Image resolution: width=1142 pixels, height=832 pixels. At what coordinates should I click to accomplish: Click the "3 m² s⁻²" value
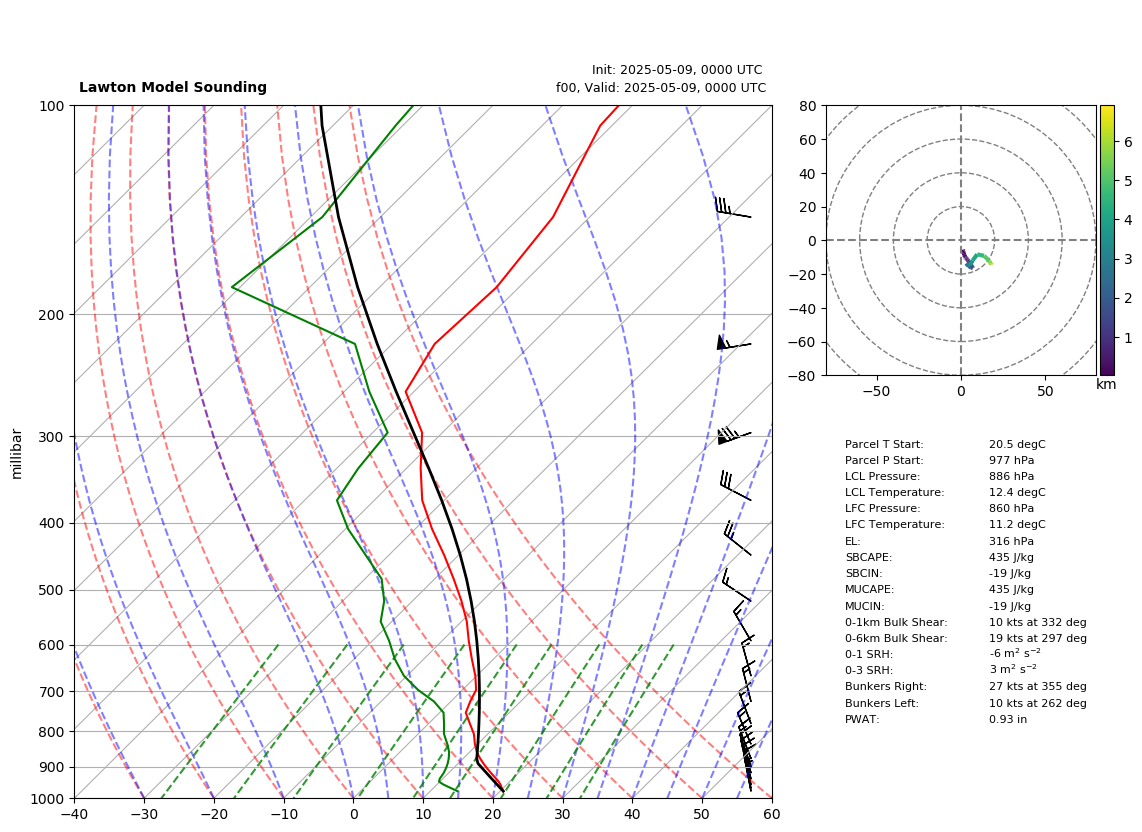(x=1013, y=670)
